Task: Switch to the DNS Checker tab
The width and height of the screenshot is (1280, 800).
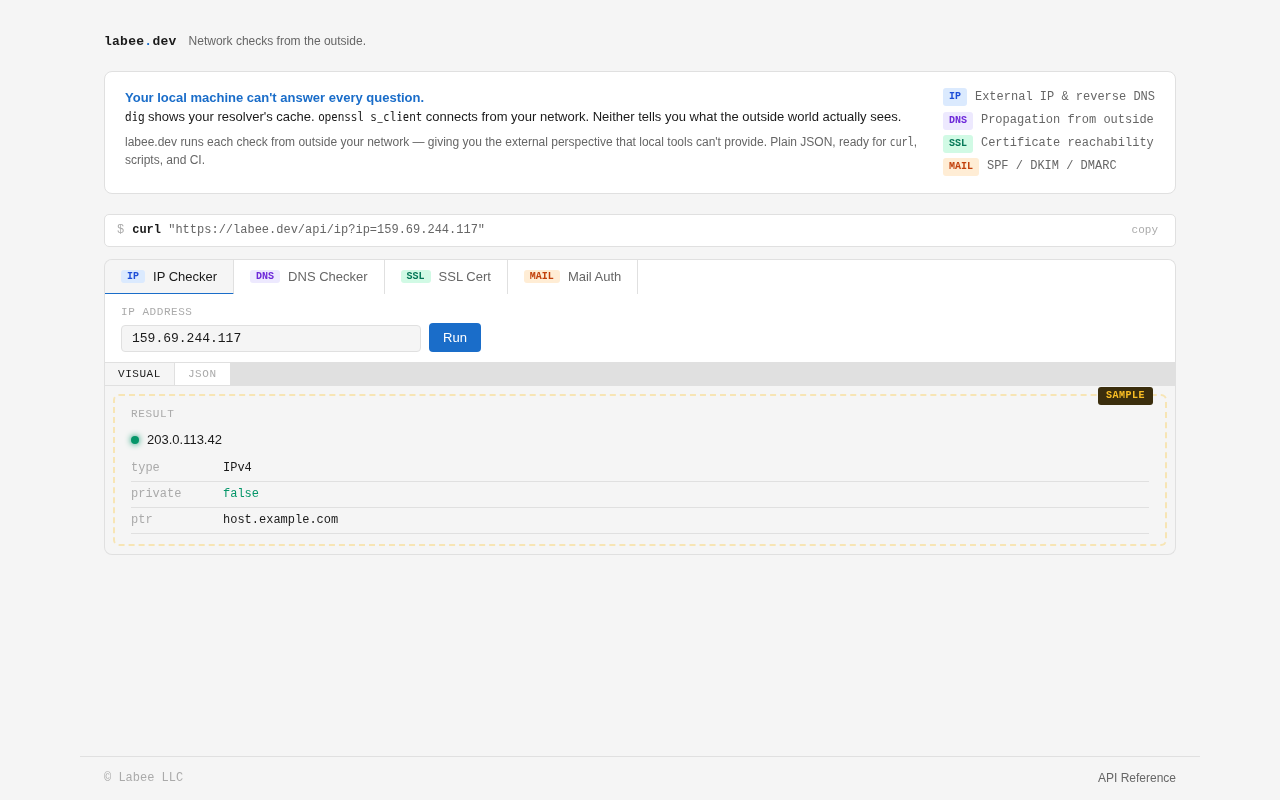Action: 309,277
